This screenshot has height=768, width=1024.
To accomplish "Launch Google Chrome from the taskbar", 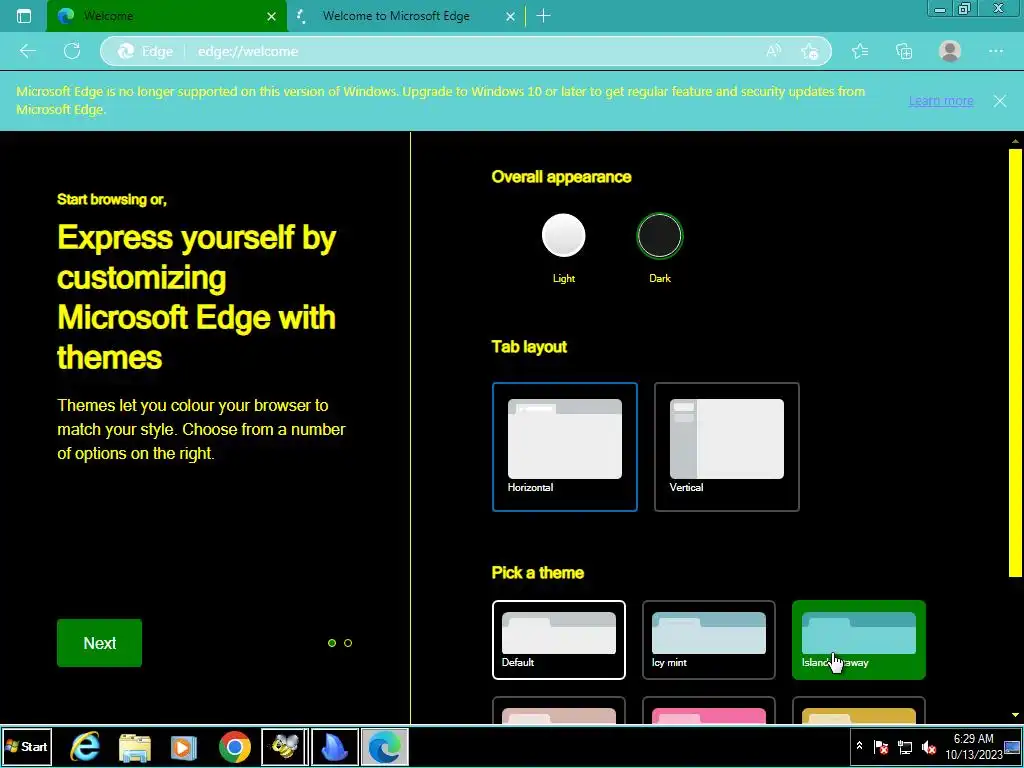I will tap(234, 747).
